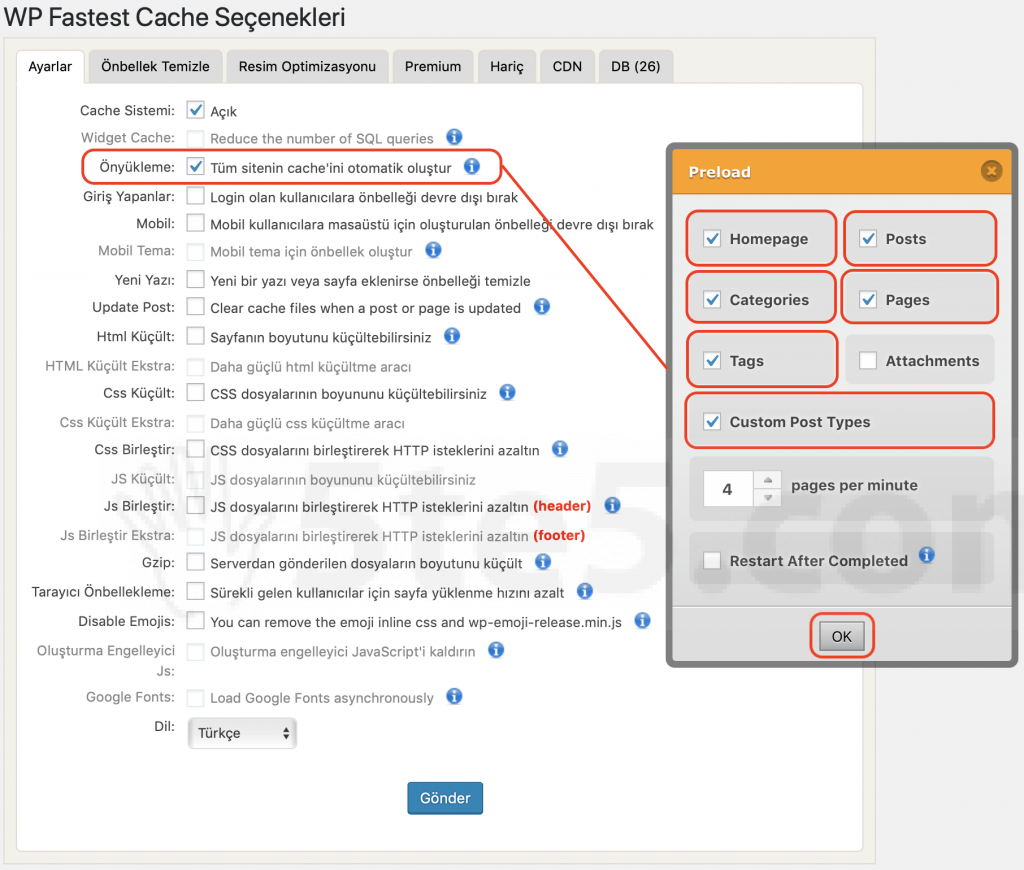The width and height of the screenshot is (1024, 870).
Task: Close the Preload dialog with X icon
Action: coord(991,171)
